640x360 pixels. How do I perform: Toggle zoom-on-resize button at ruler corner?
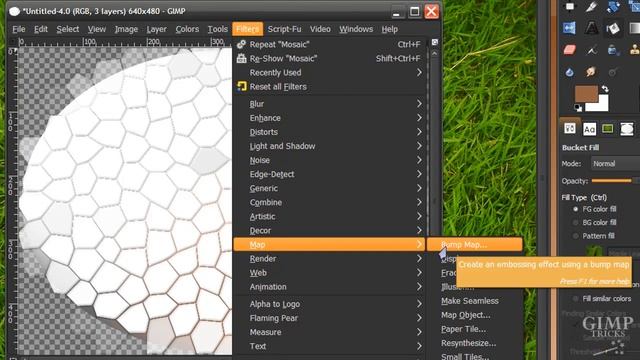(435, 42)
